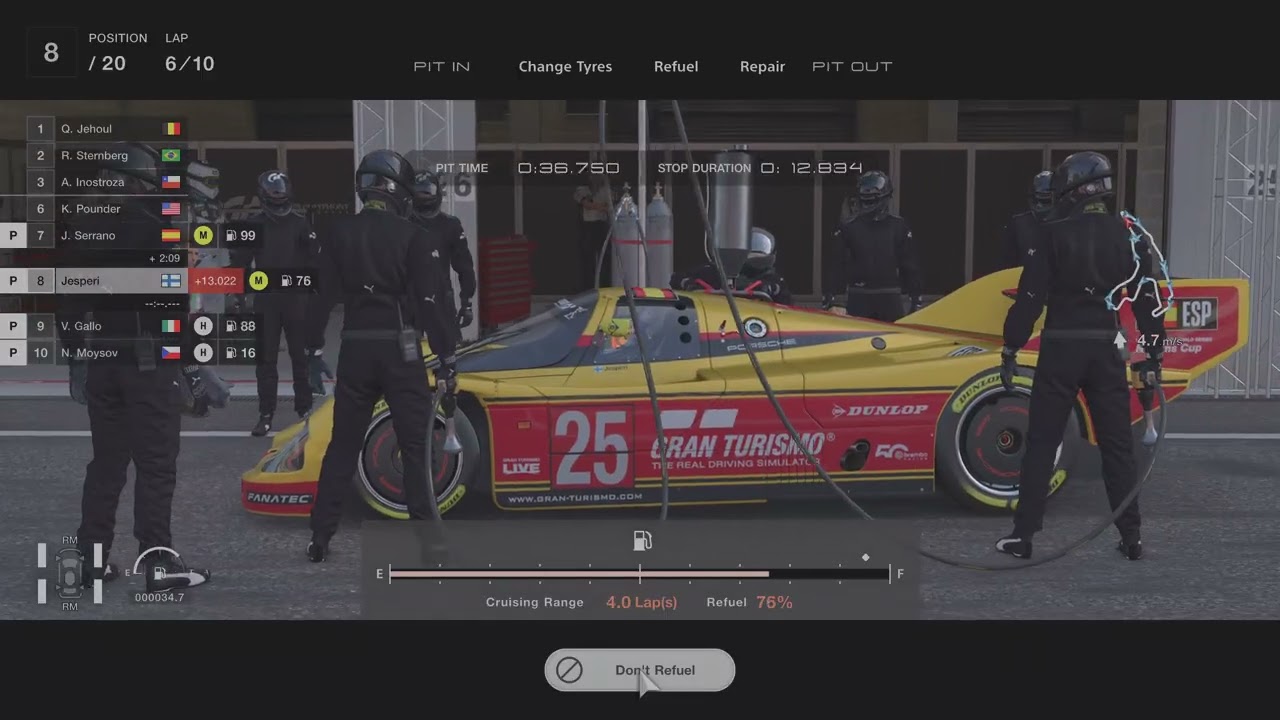Click the Jesperi driver name
This screenshot has width=1280, height=720.
click(x=80, y=281)
